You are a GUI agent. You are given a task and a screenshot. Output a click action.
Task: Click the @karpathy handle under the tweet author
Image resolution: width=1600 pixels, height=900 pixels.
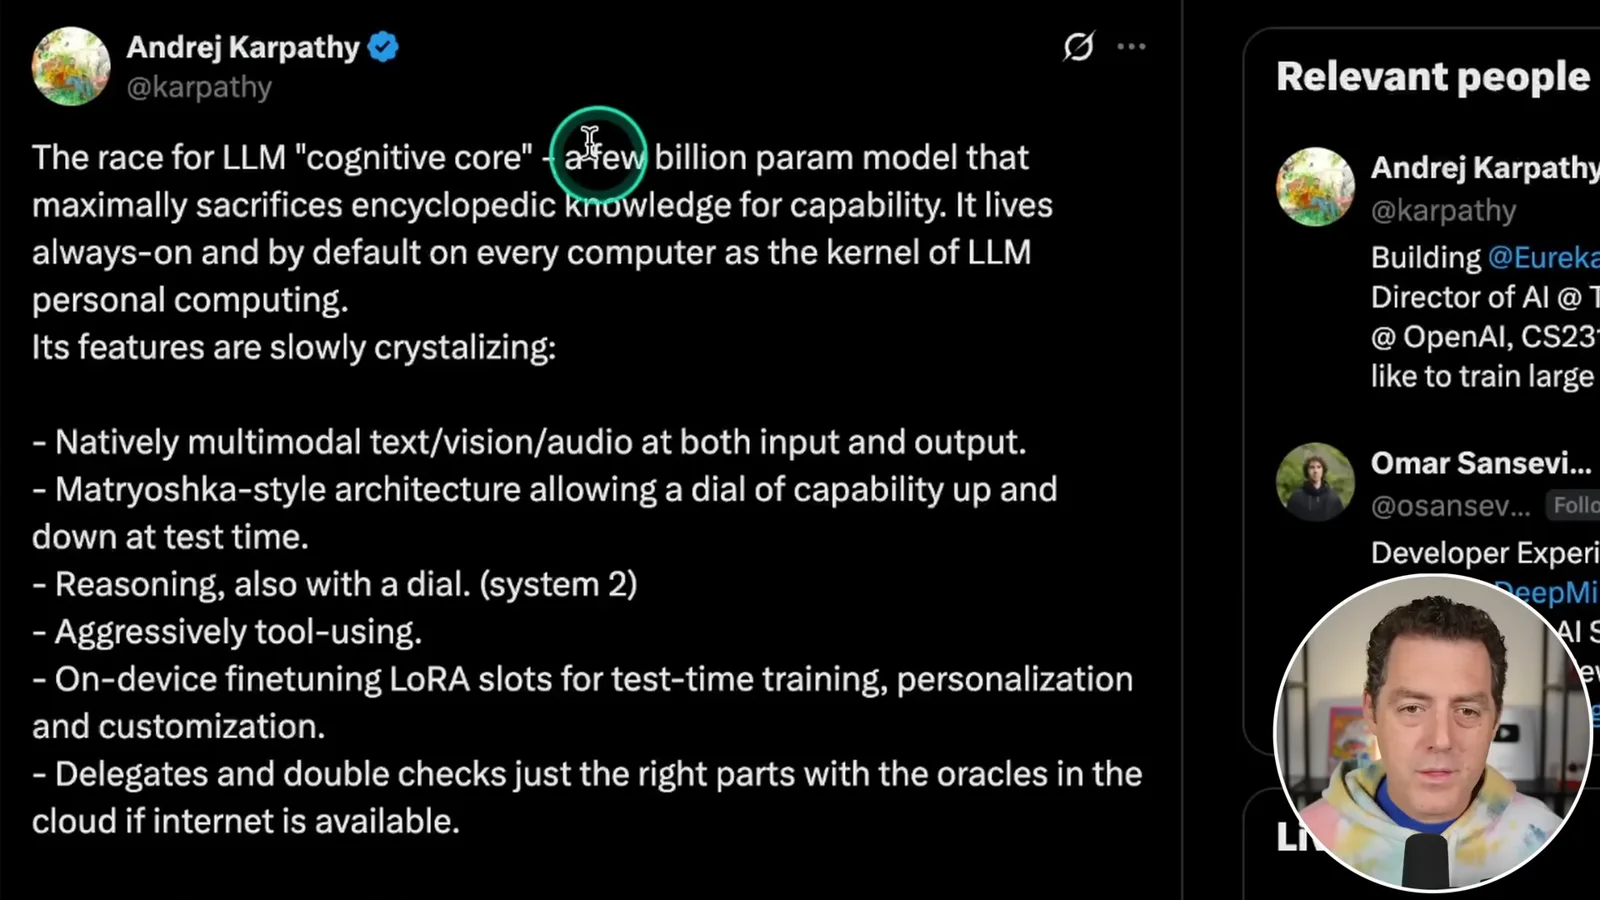(x=199, y=87)
